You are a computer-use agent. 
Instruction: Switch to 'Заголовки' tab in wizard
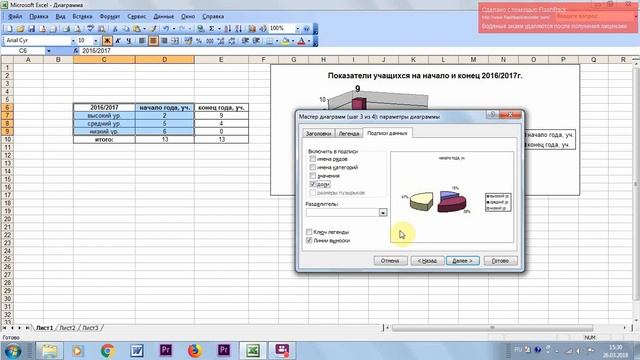click(x=318, y=133)
